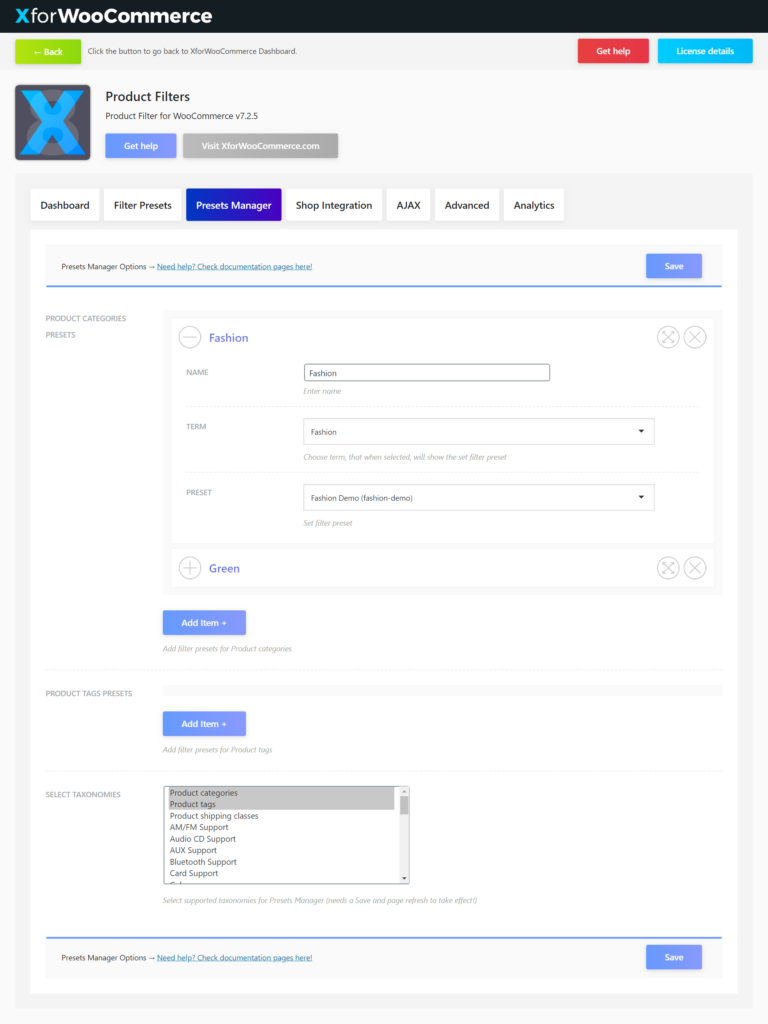Click the red Get help button
768x1024 pixels.
point(613,51)
